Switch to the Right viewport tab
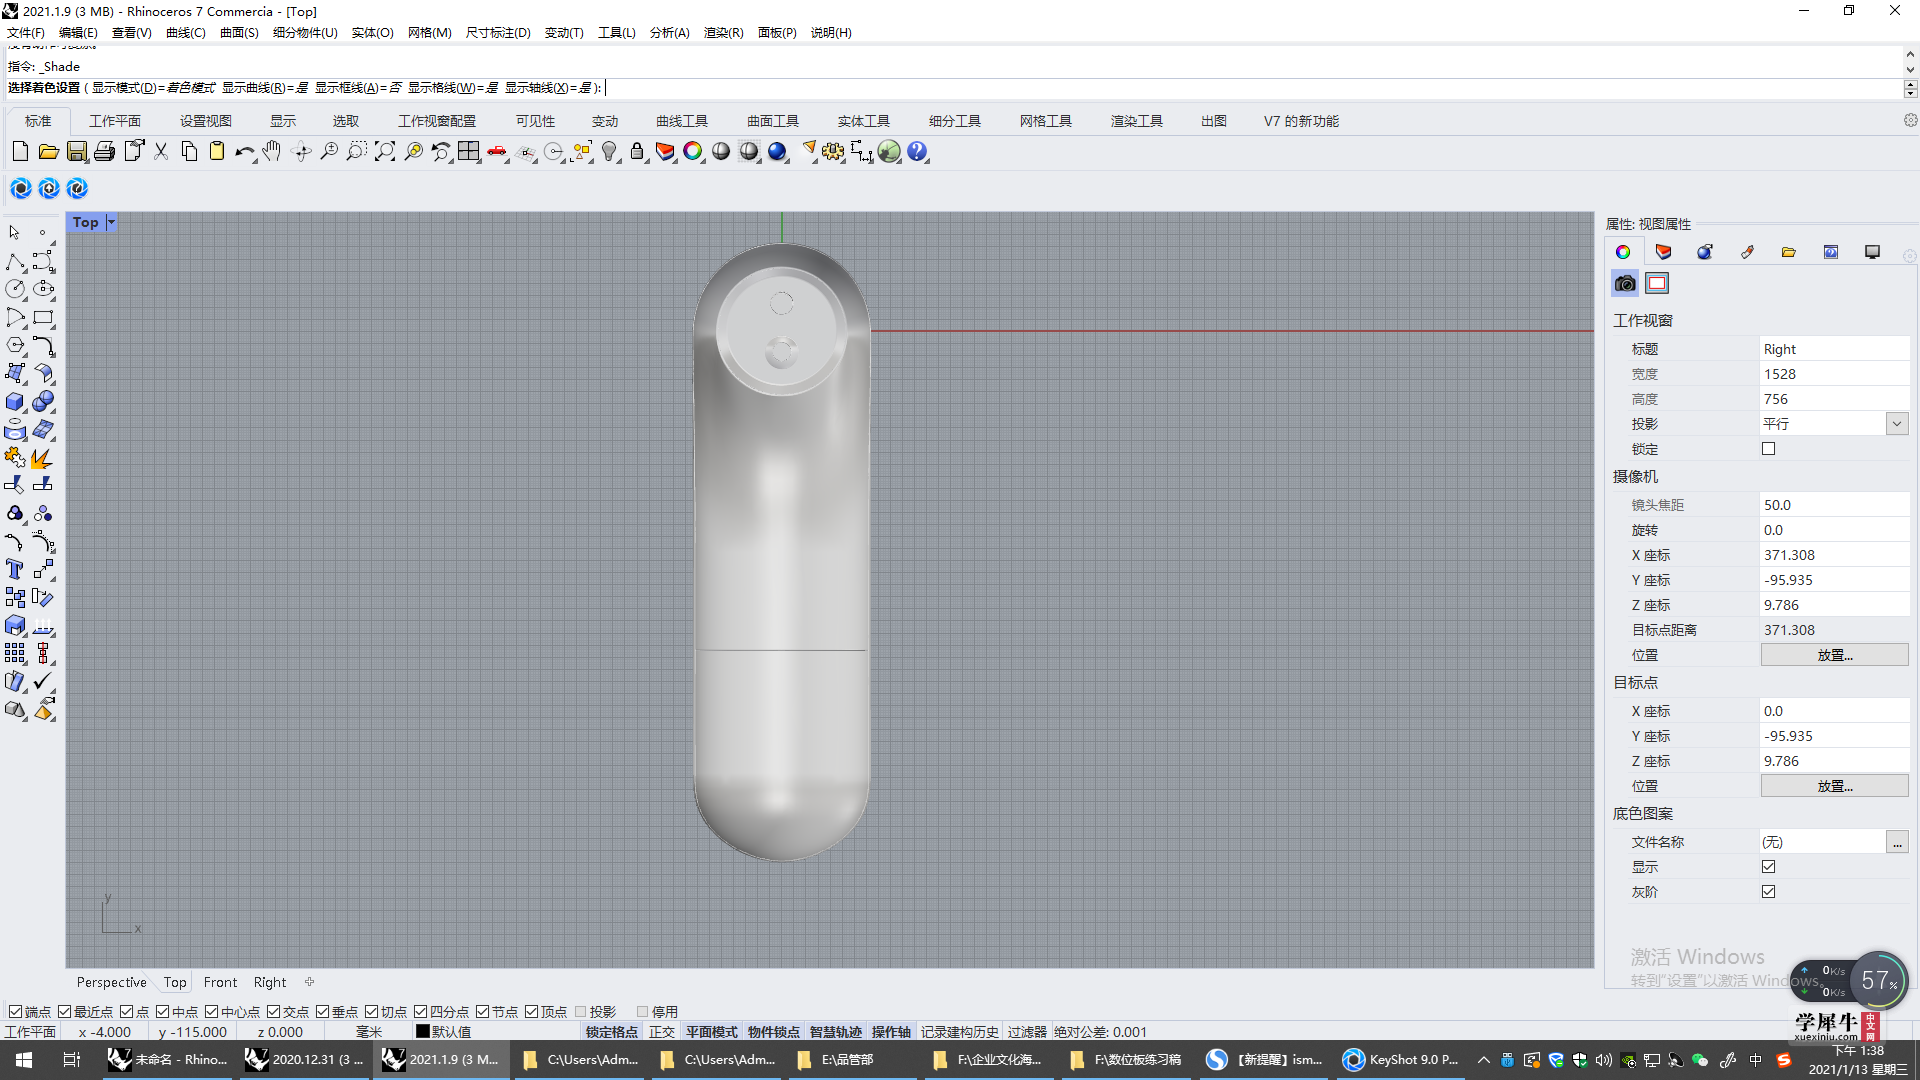 pos(270,982)
